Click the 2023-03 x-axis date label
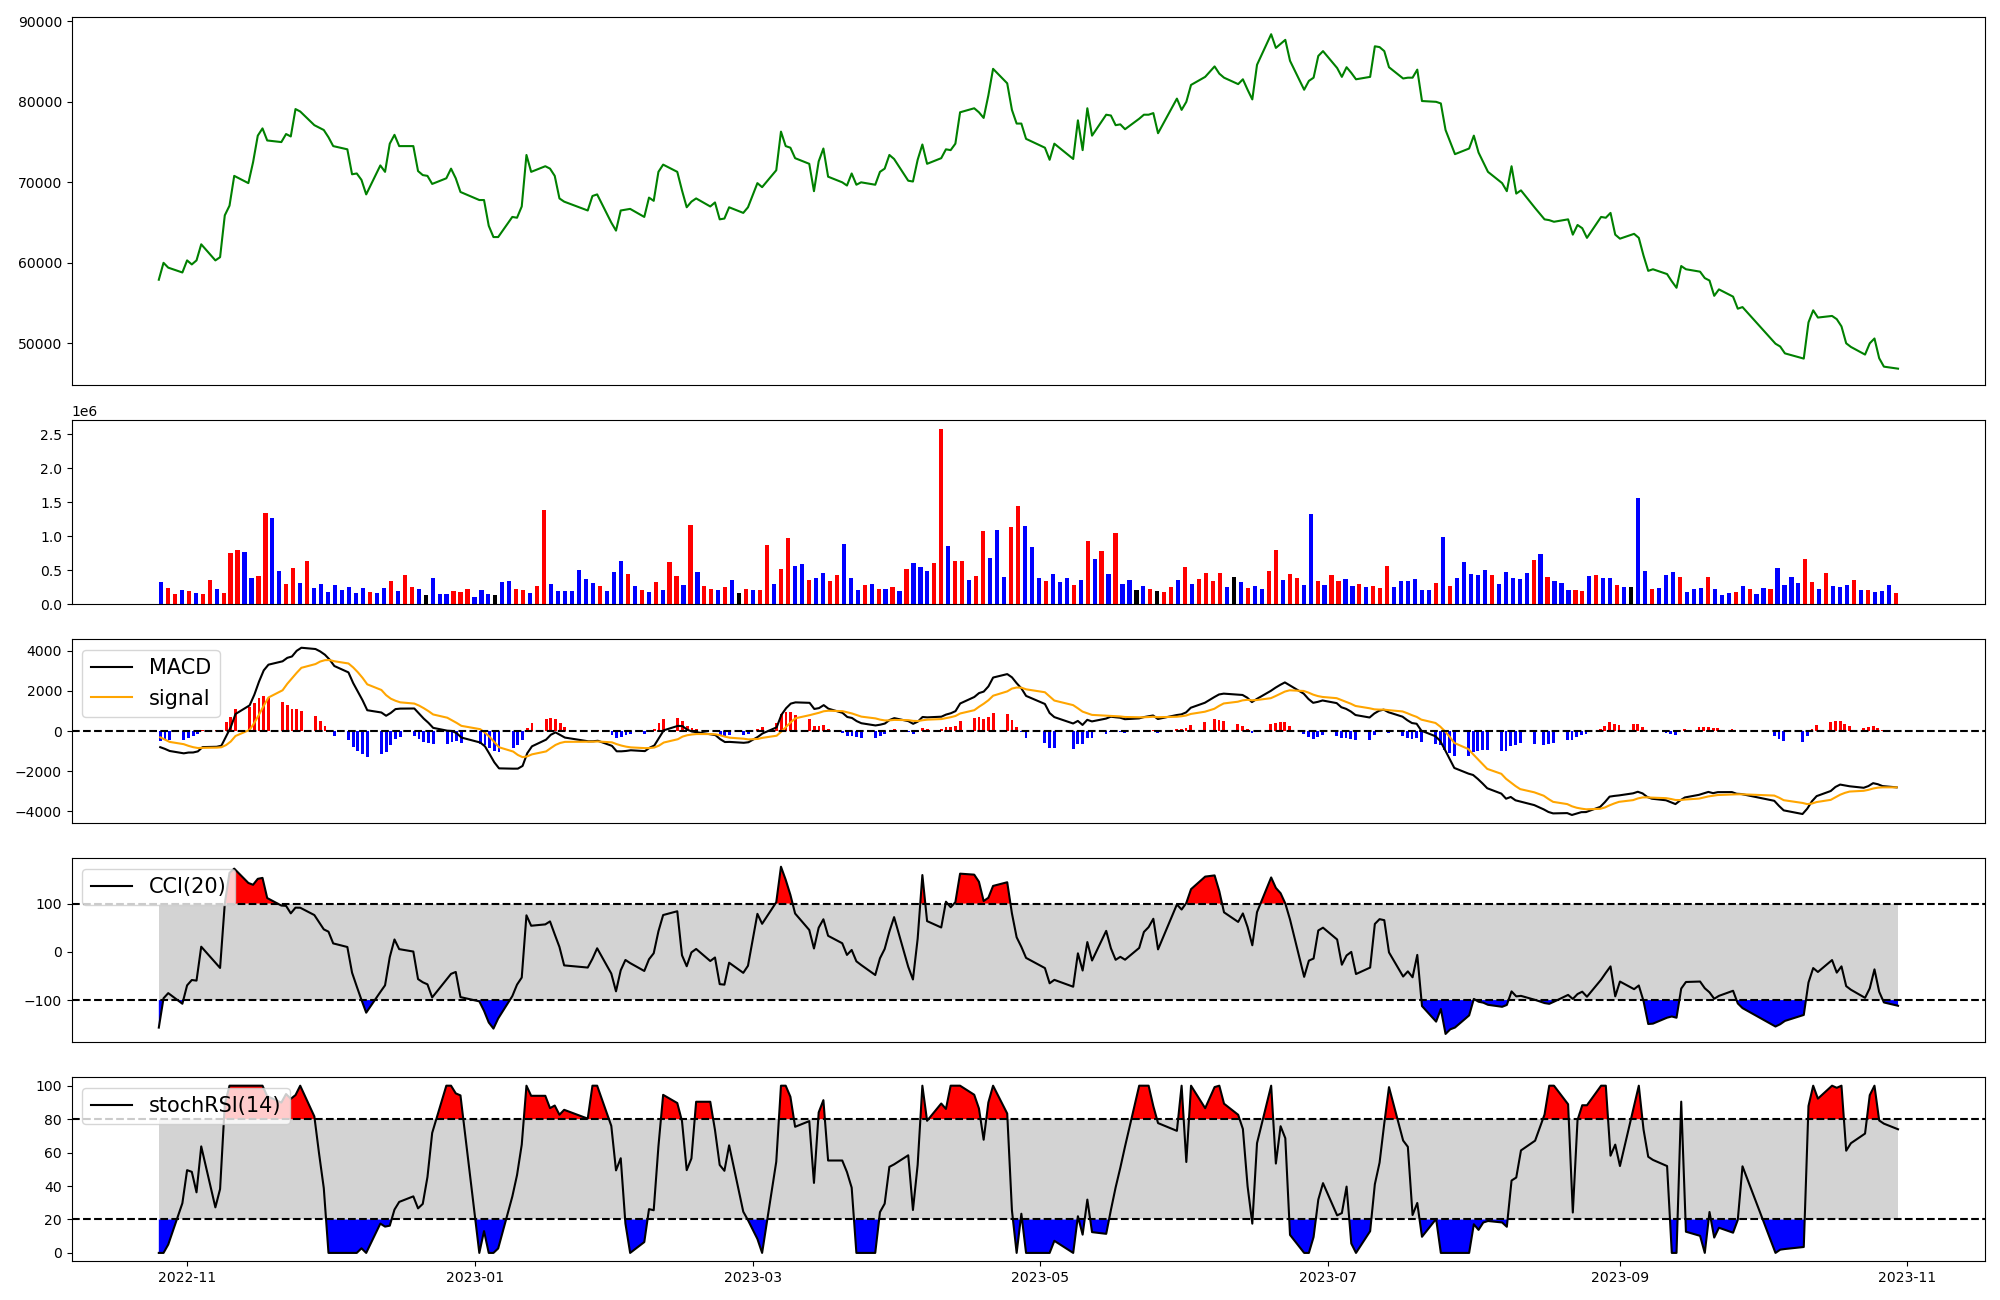The image size is (2000, 1300). pyautogui.click(x=752, y=1276)
